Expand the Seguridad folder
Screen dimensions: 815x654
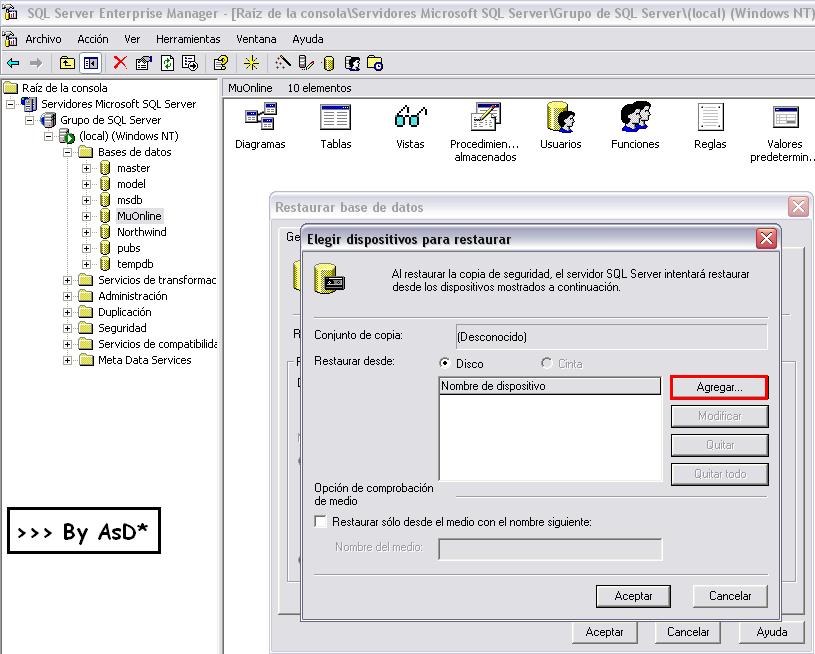67,328
